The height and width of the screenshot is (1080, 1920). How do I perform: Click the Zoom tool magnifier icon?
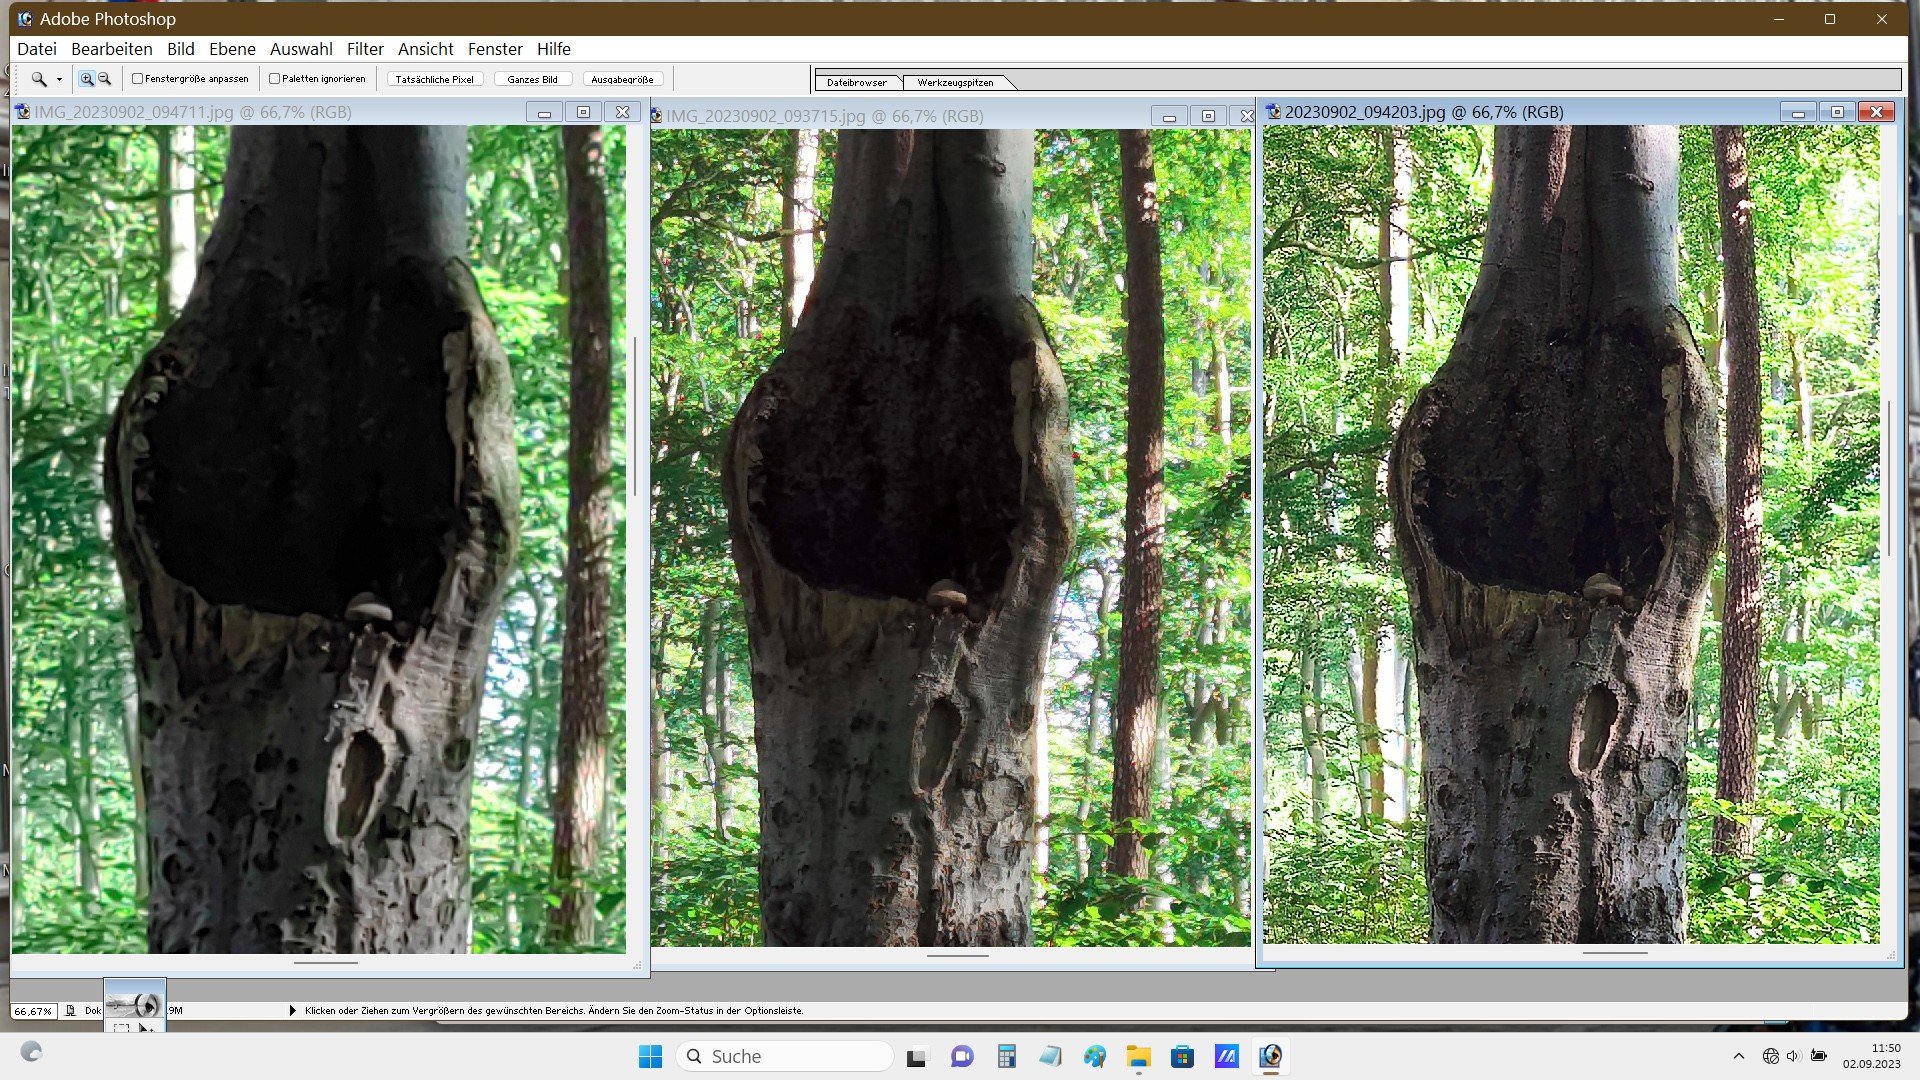[38, 79]
